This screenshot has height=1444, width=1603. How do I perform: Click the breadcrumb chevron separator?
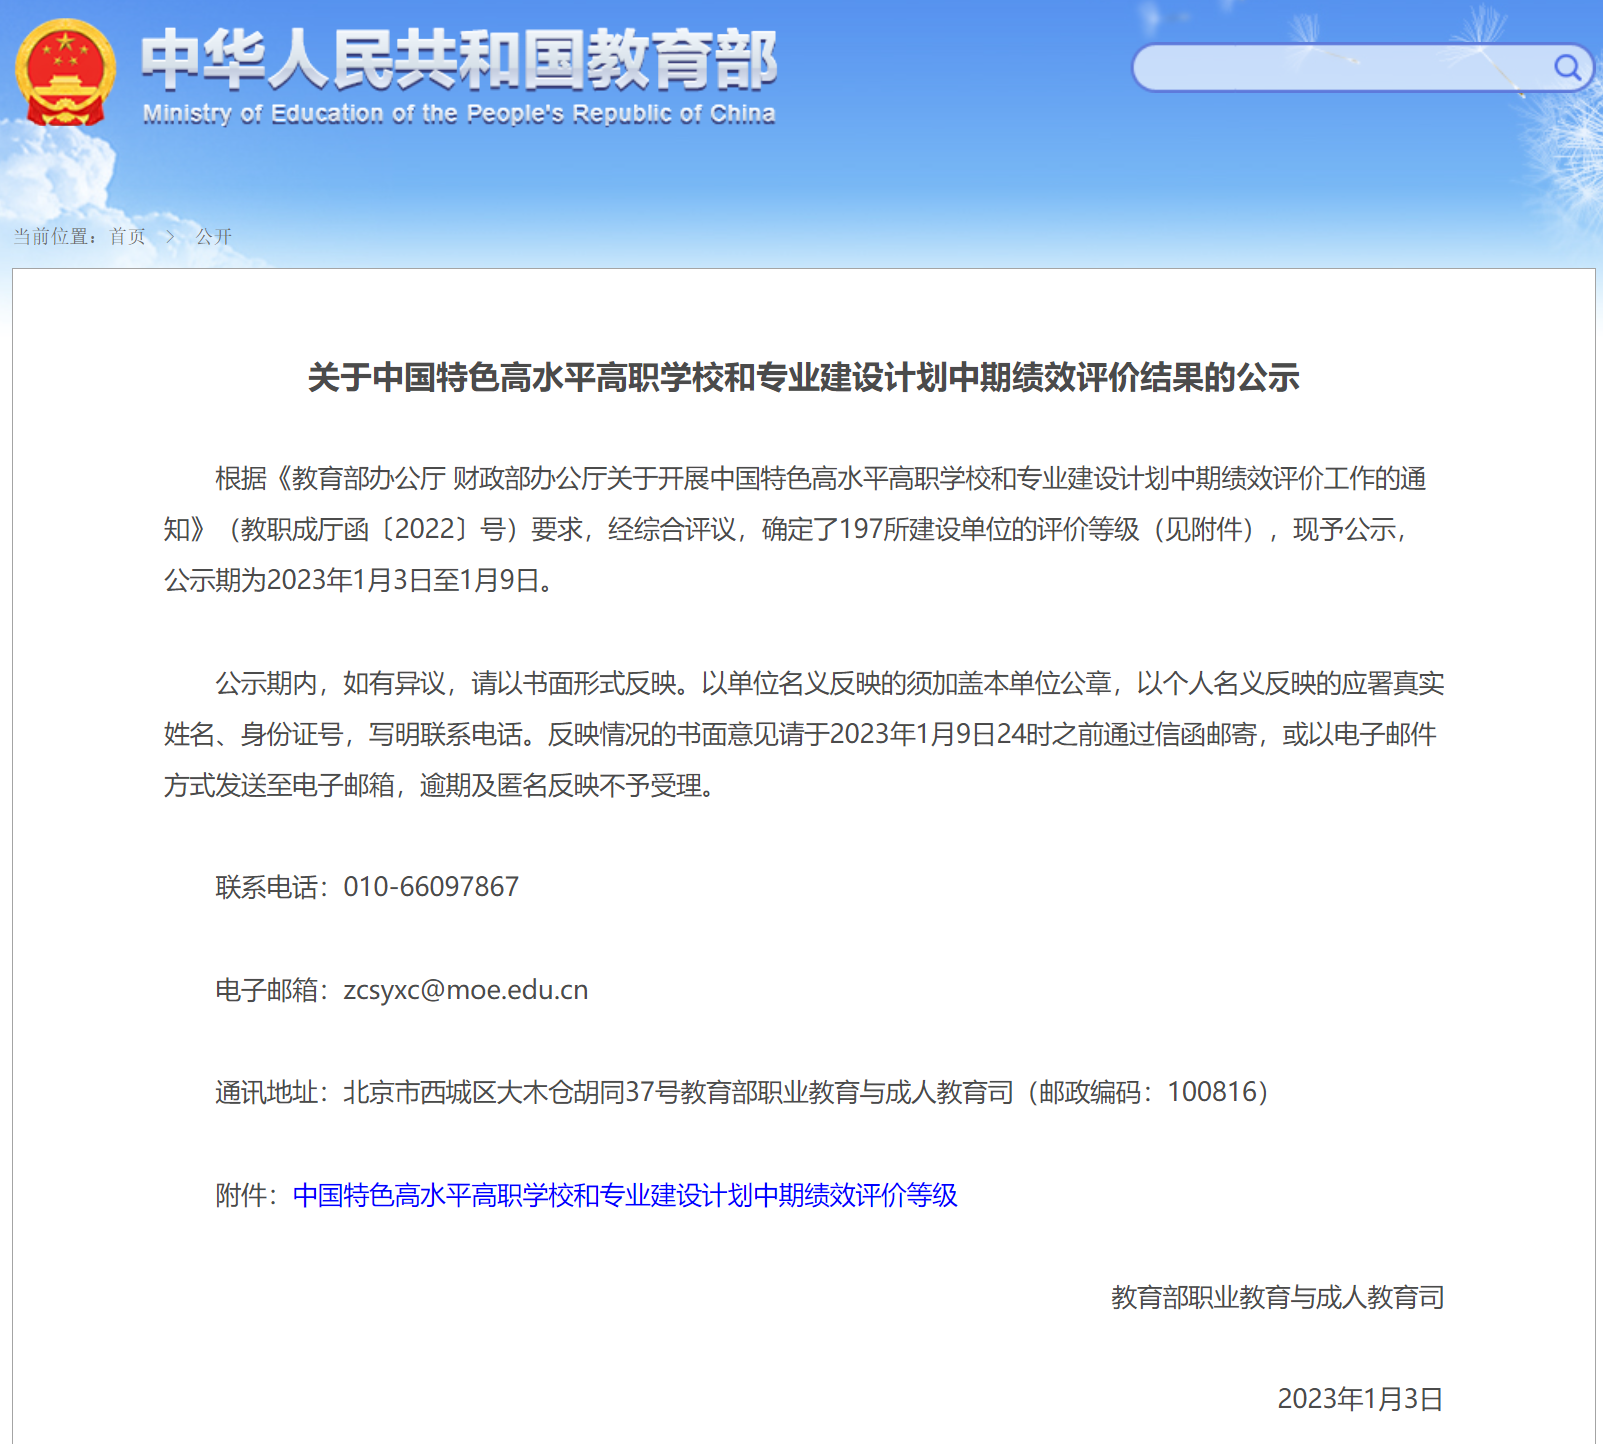click(x=170, y=237)
